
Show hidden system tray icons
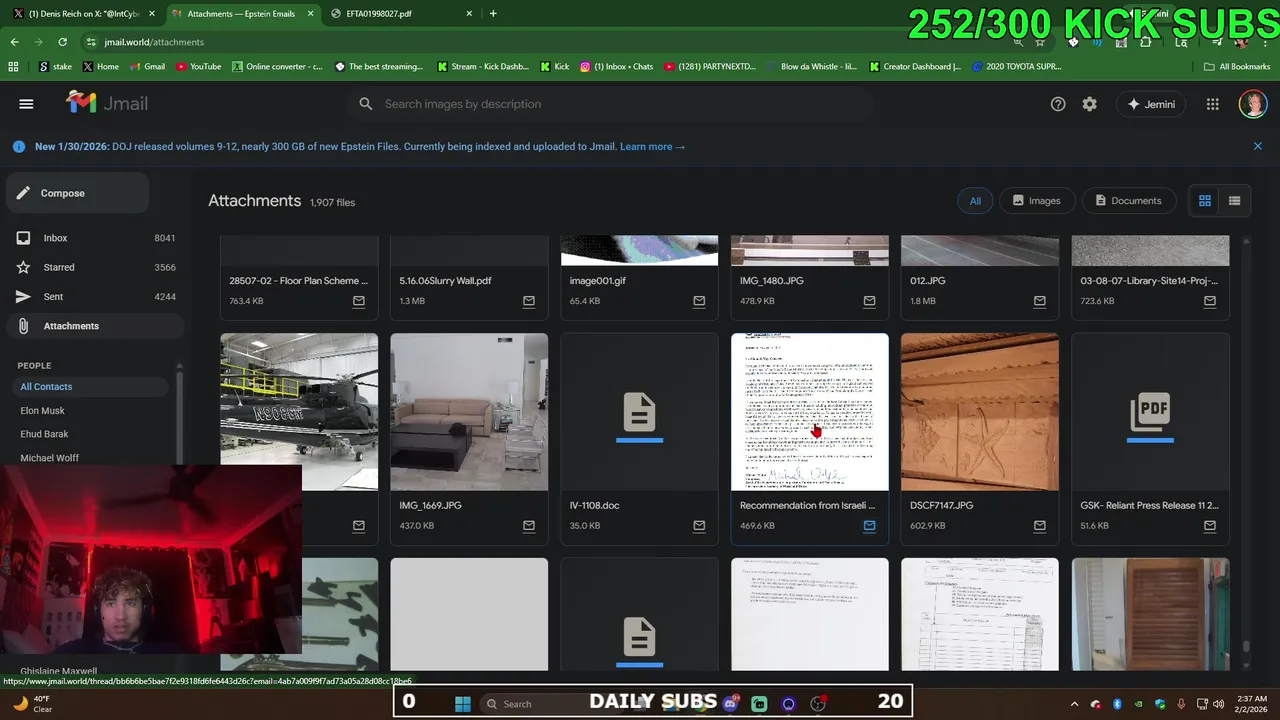[x=1075, y=704]
